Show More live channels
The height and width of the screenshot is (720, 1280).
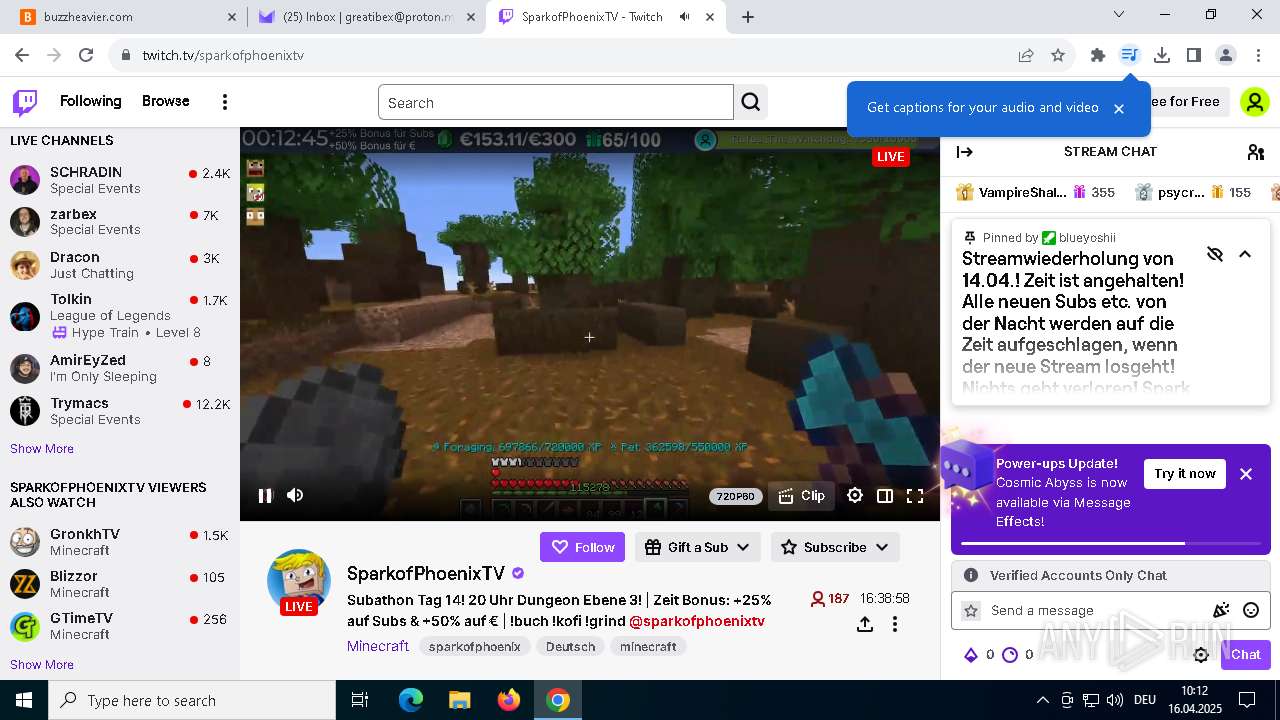42,449
